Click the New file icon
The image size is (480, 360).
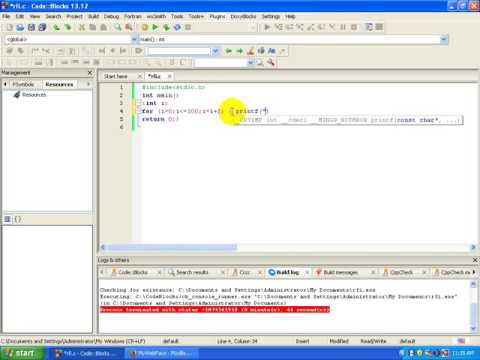pyautogui.click(x=9, y=27)
